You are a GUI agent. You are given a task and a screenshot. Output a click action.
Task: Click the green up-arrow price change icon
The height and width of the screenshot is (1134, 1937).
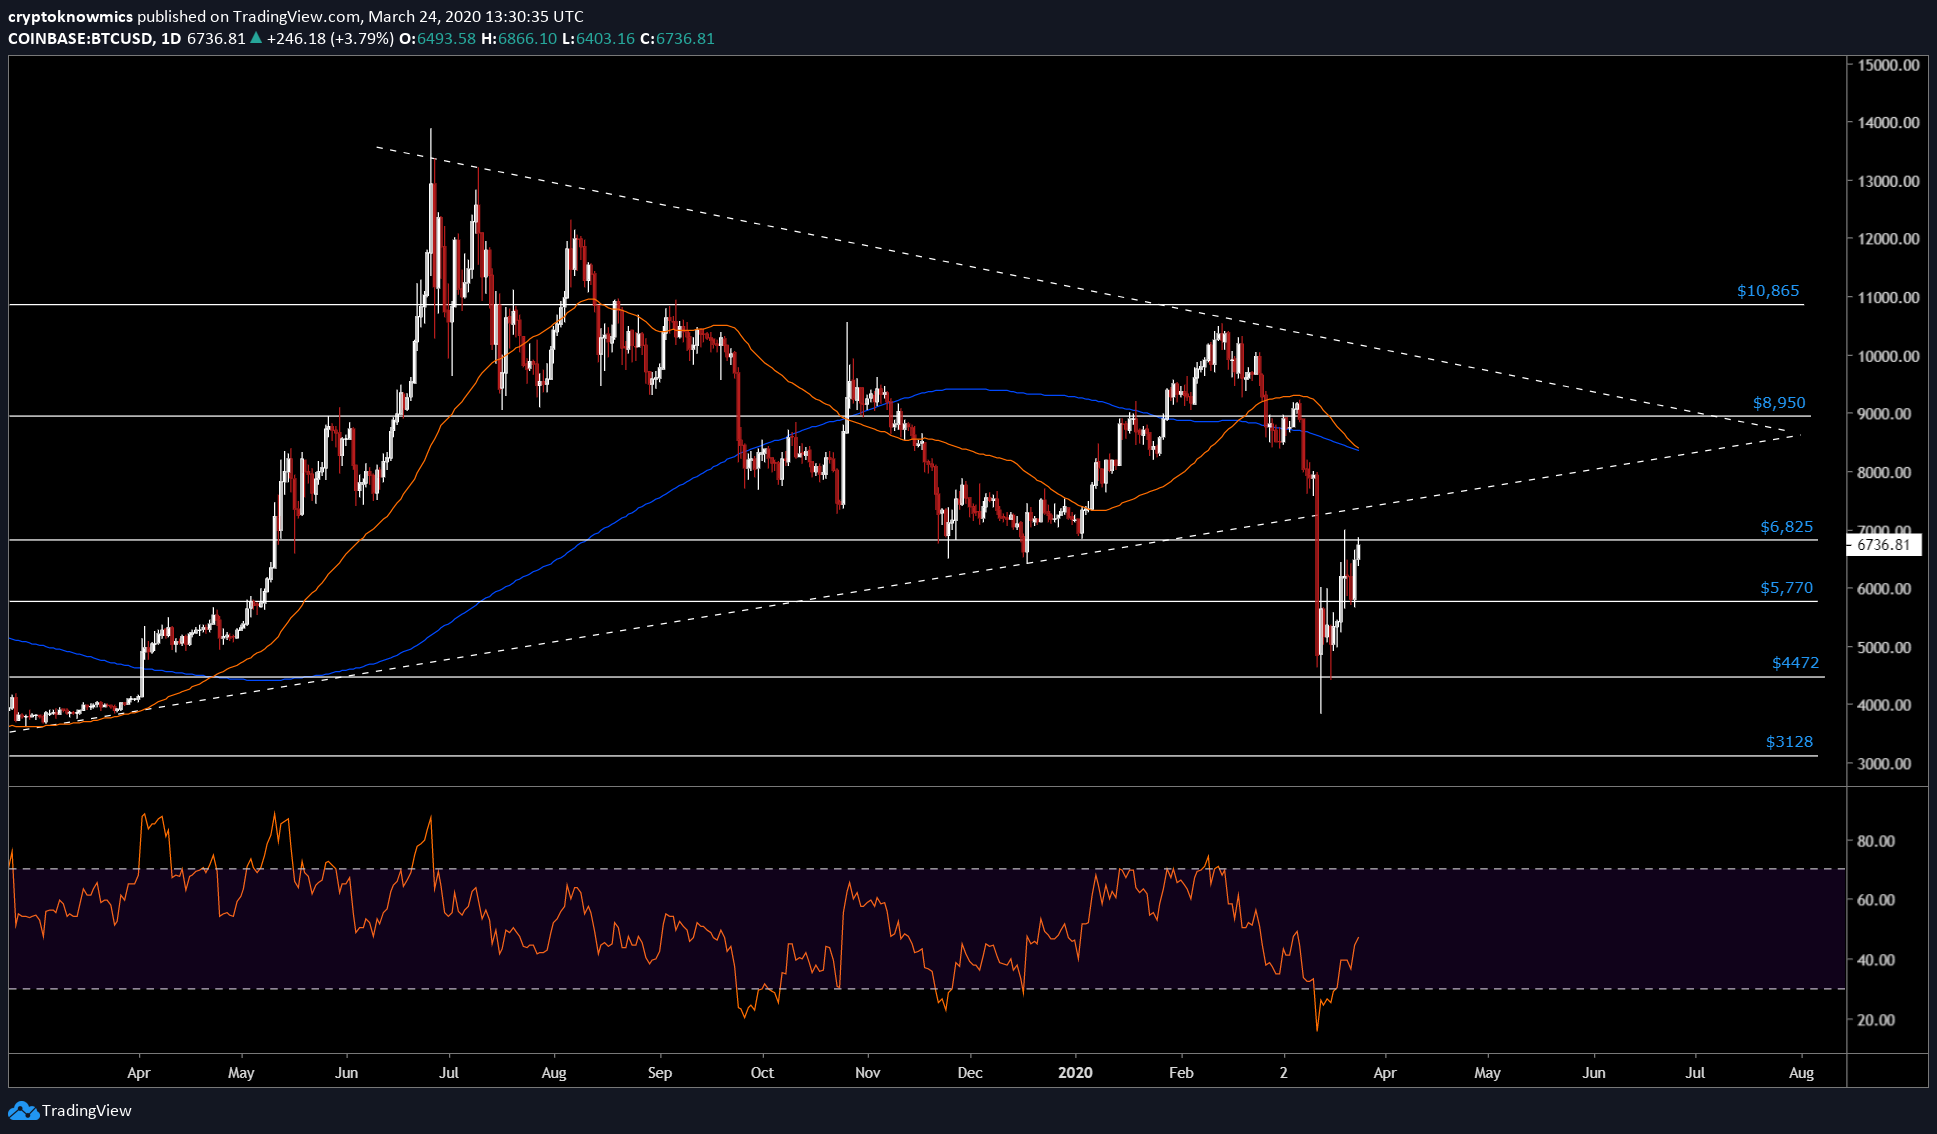(x=256, y=38)
